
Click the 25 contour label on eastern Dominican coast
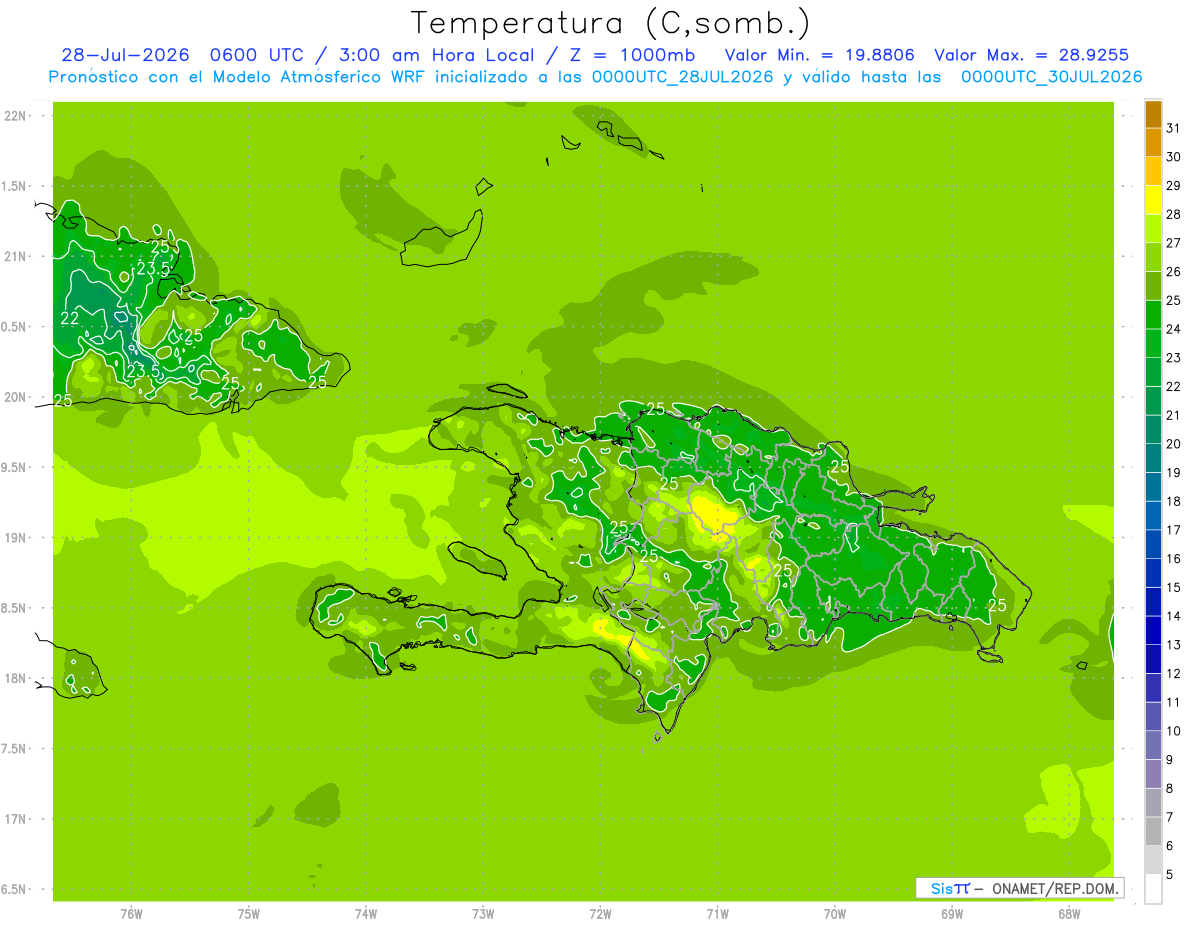coord(997,605)
